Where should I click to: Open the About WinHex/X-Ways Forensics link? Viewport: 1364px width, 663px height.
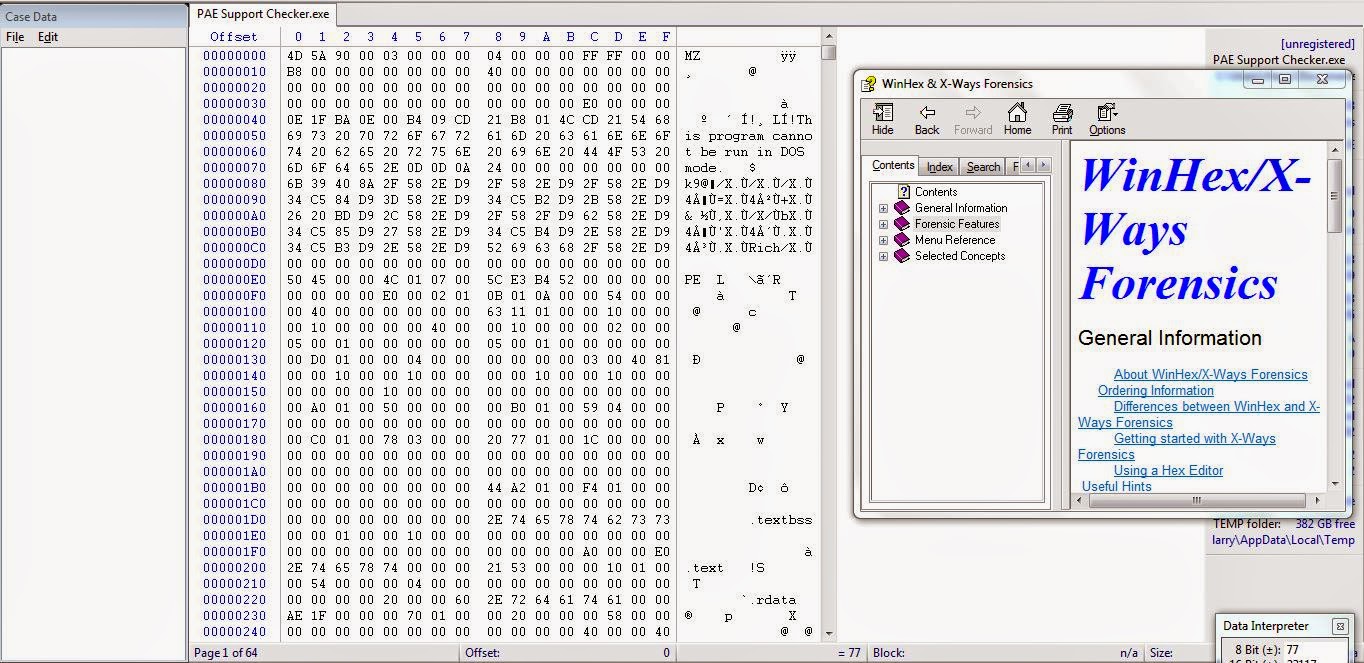click(1208, 374)
